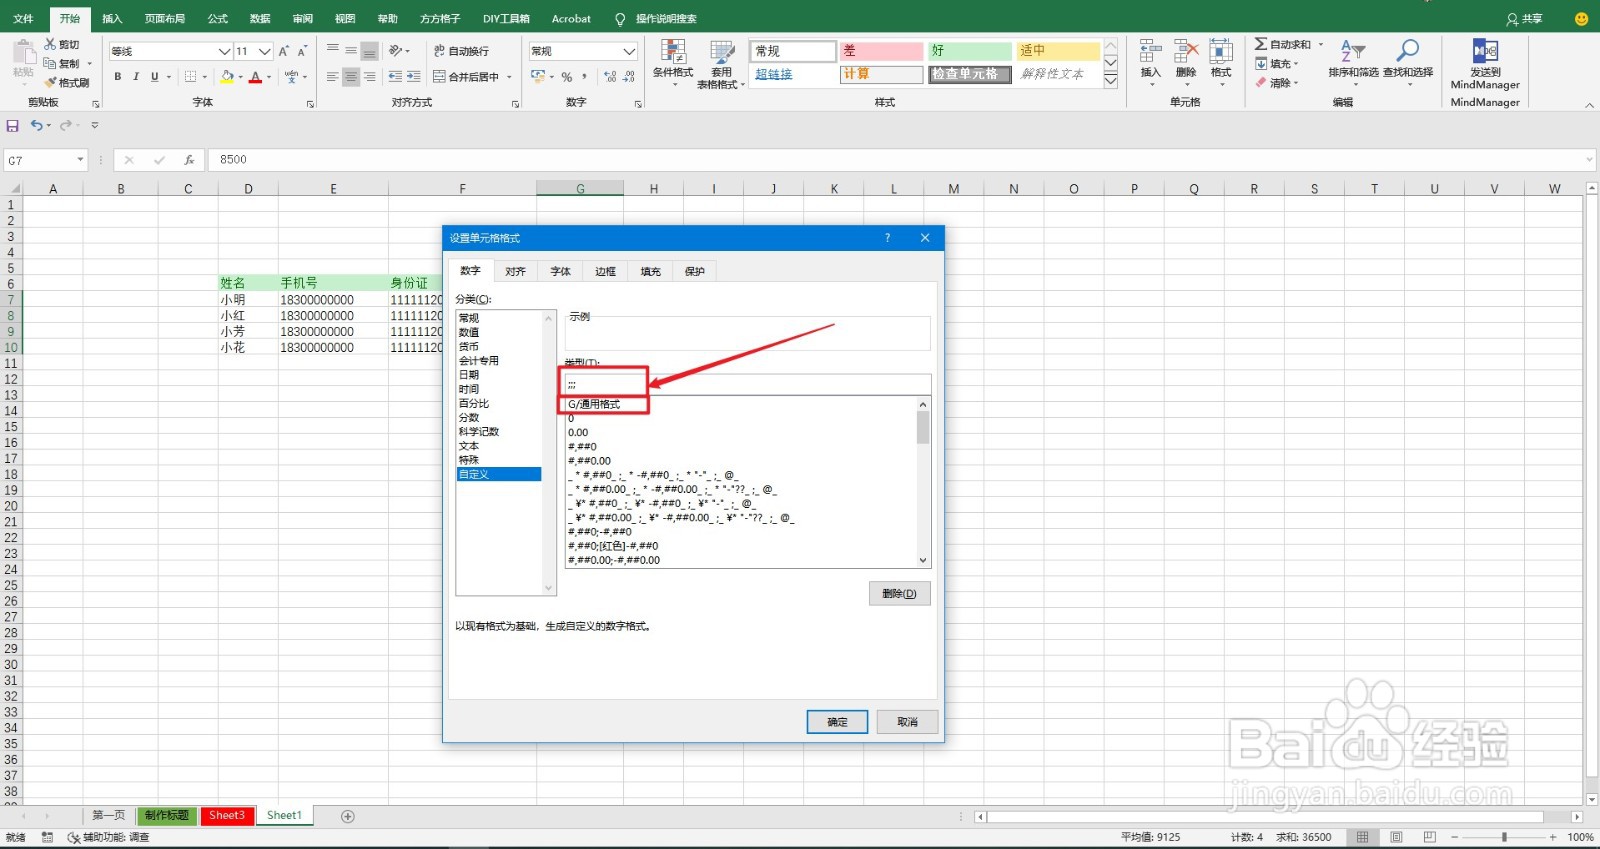Viewport: 1600px width, 849px height.
Task: Click the Save icon in the quick access toolbar
Action: click(x=13, y=126)
